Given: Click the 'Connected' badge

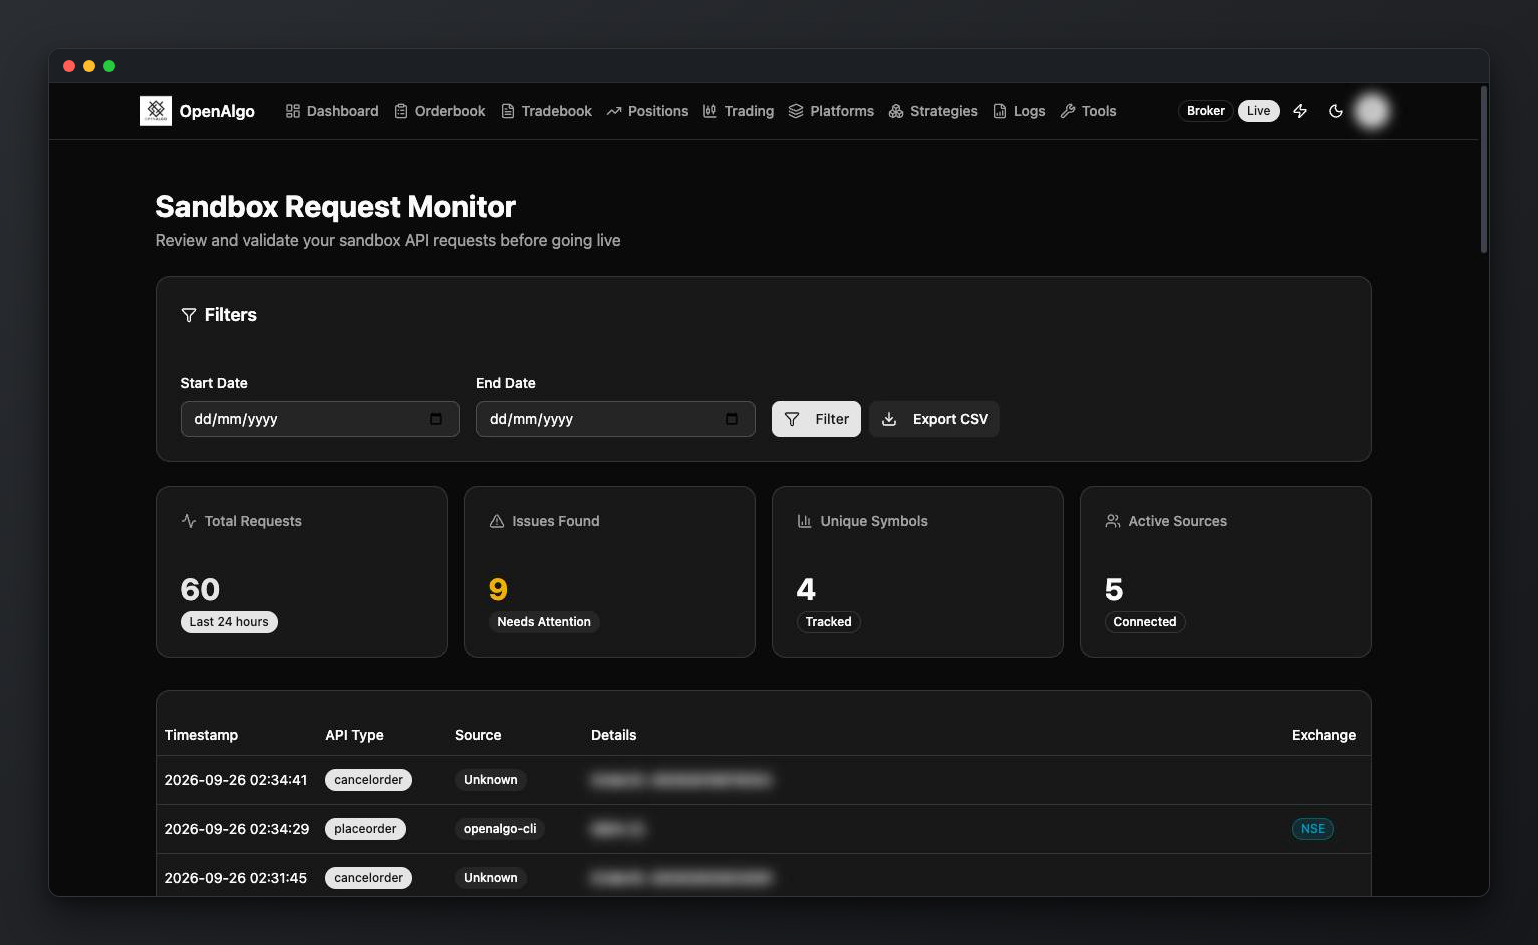Looking at the screenshot, I should click(x=1145, y=622).
